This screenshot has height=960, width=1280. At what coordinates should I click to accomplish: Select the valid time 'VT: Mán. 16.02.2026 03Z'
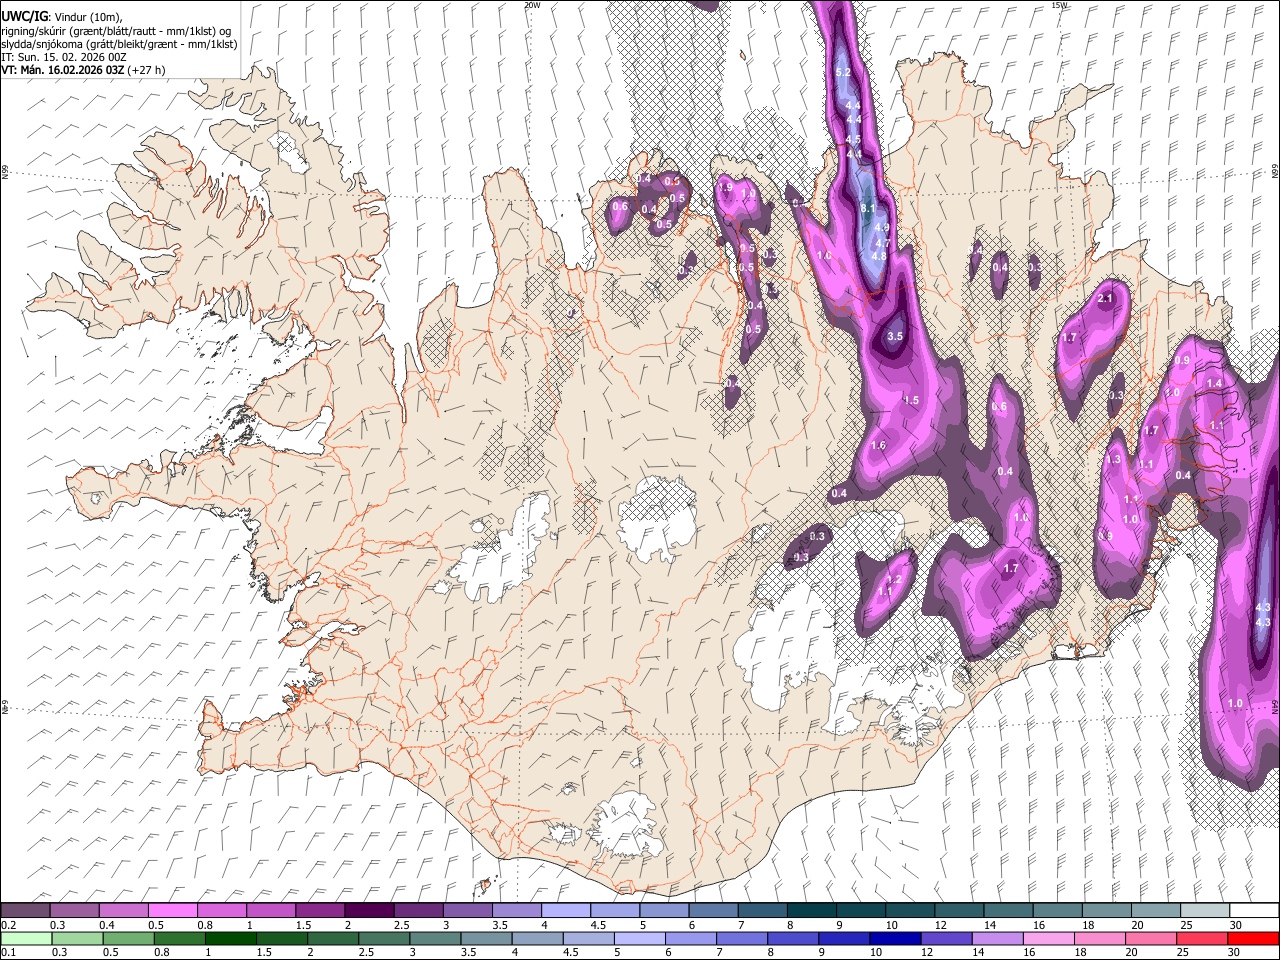point(64,70)
